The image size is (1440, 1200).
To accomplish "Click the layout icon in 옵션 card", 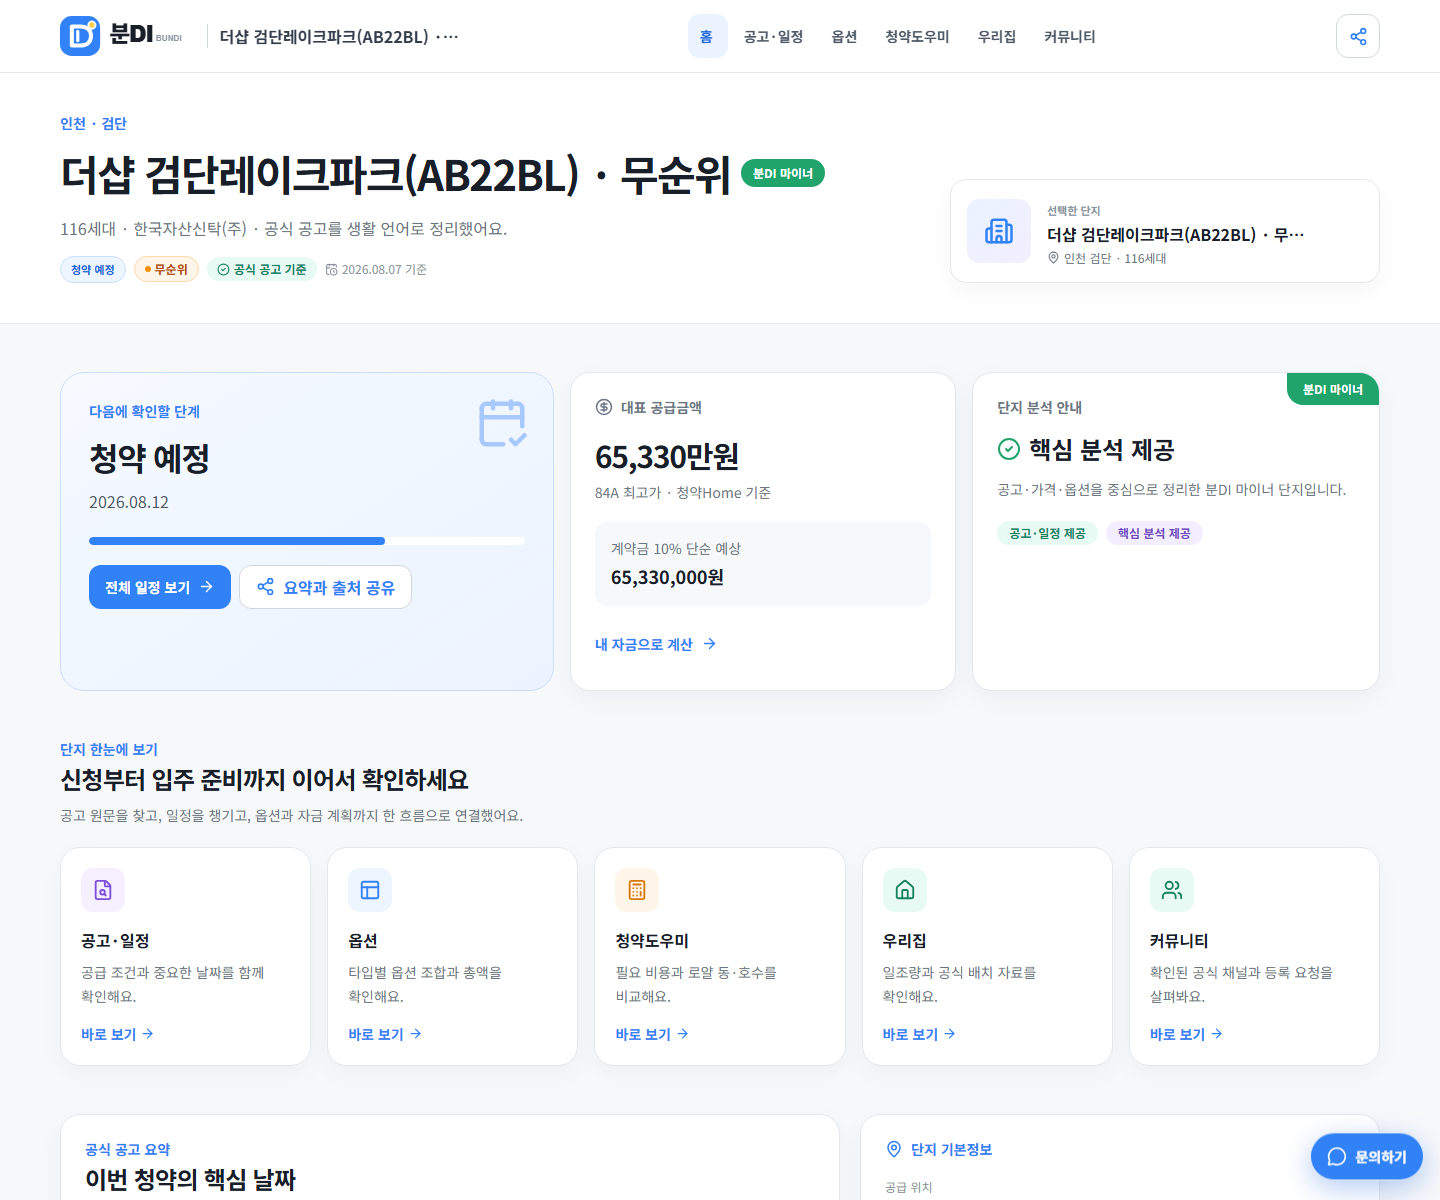I will point(370,890).
